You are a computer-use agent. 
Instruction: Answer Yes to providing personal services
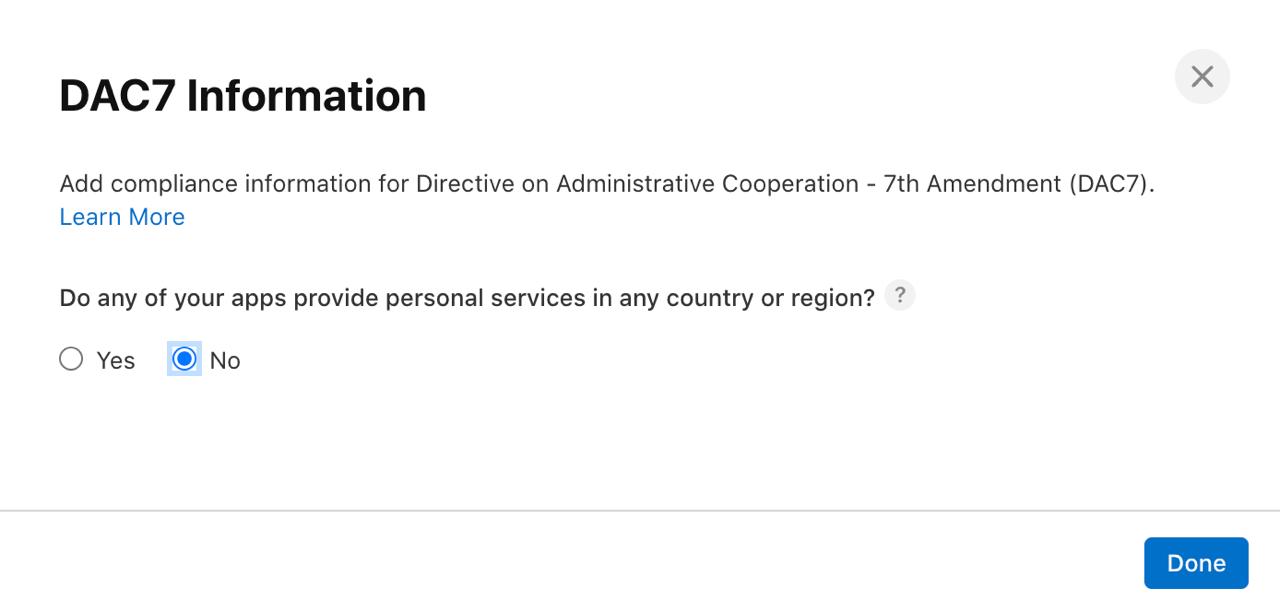(71, 359)
